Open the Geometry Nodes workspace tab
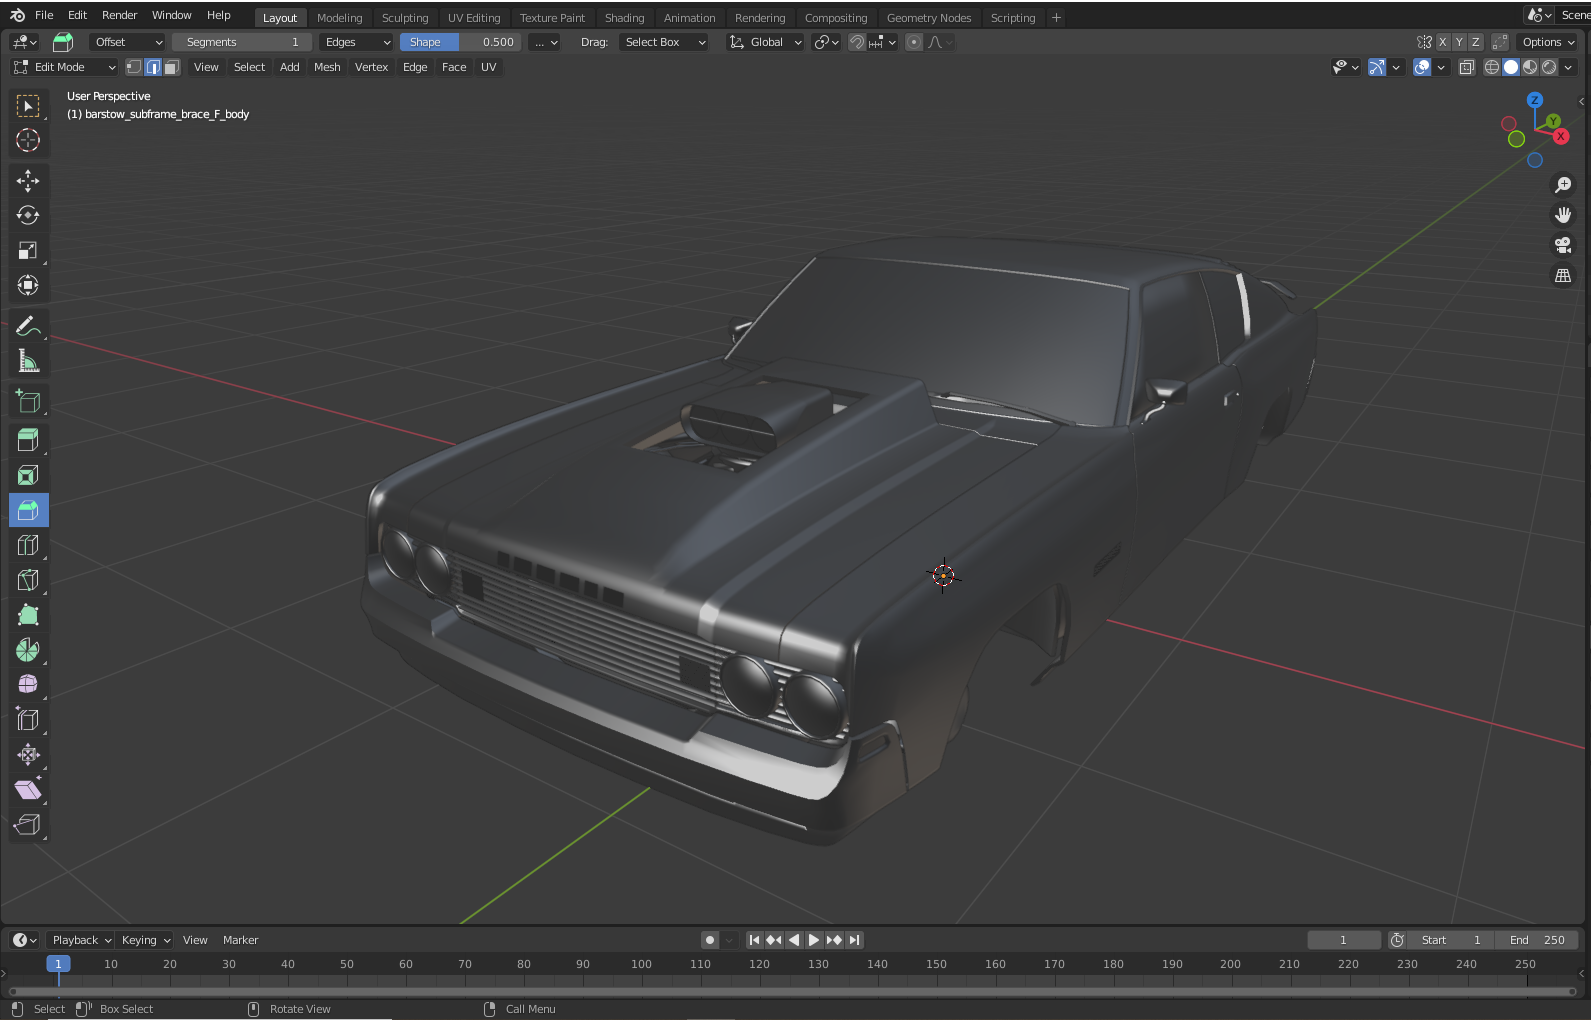This screenshot has height=1020, width=1591. point(929,18)
